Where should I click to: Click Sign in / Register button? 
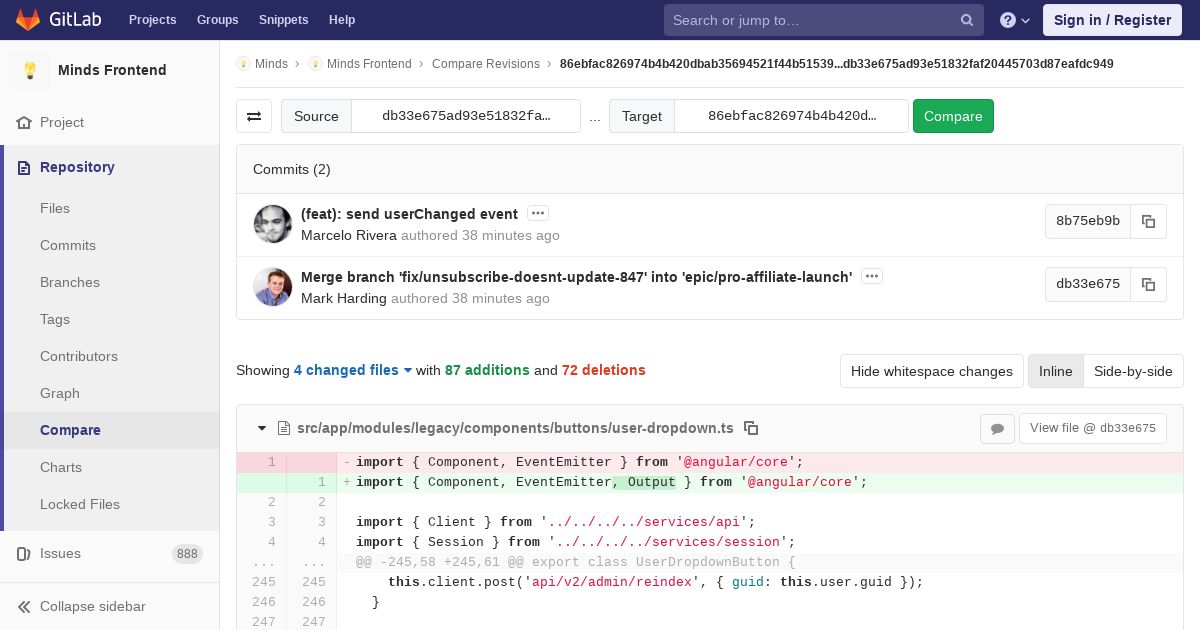point(1112,20)
